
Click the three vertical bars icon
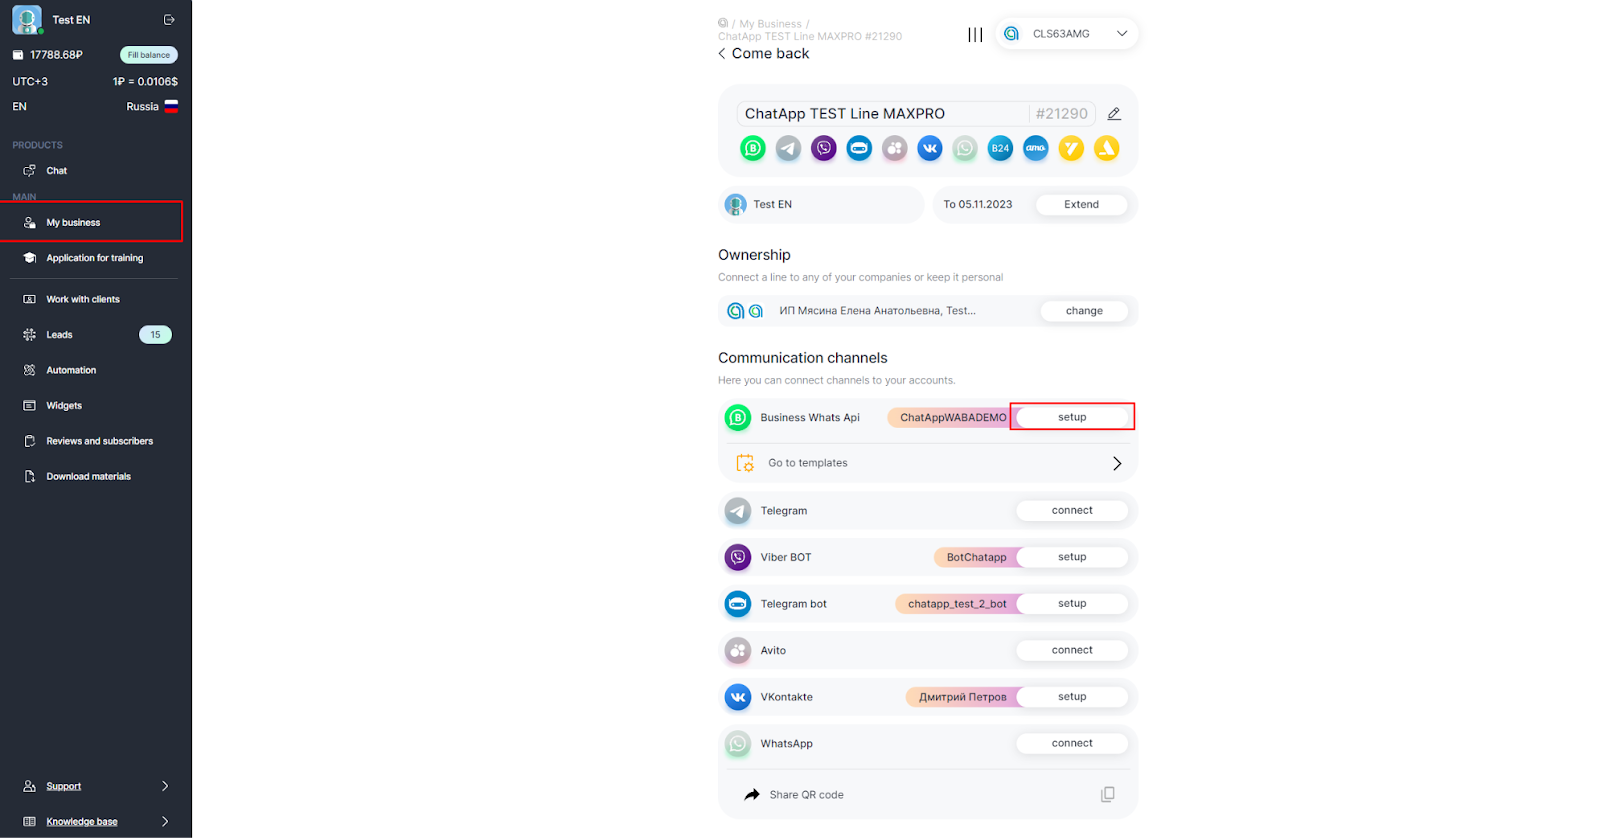[975, 35]
